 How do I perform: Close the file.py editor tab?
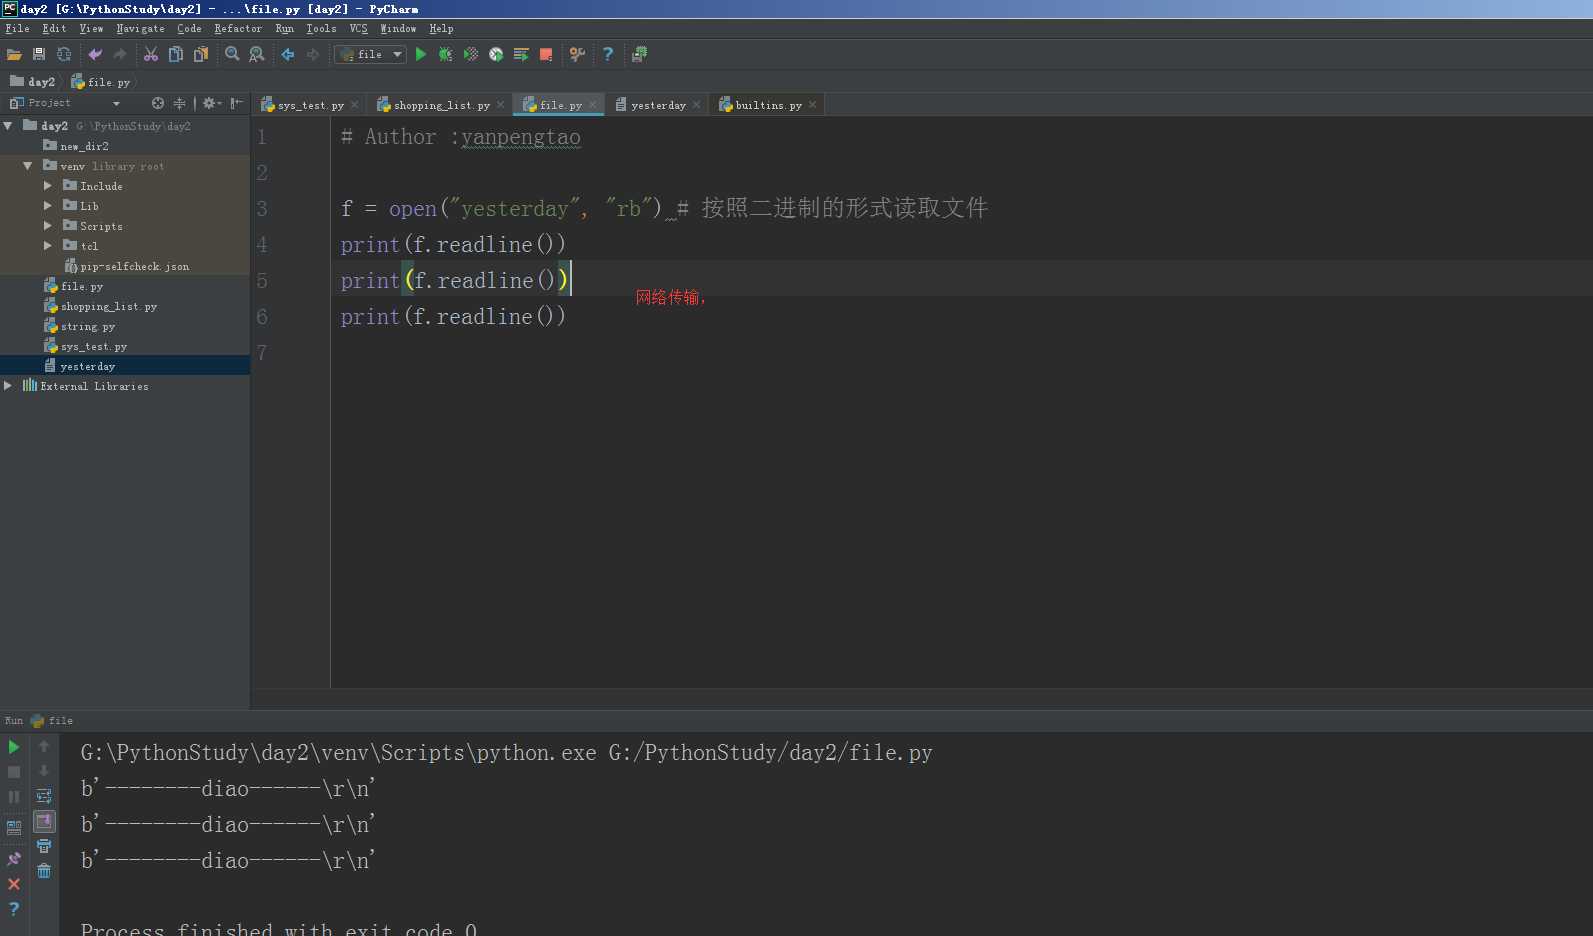[x=593, y=105]
